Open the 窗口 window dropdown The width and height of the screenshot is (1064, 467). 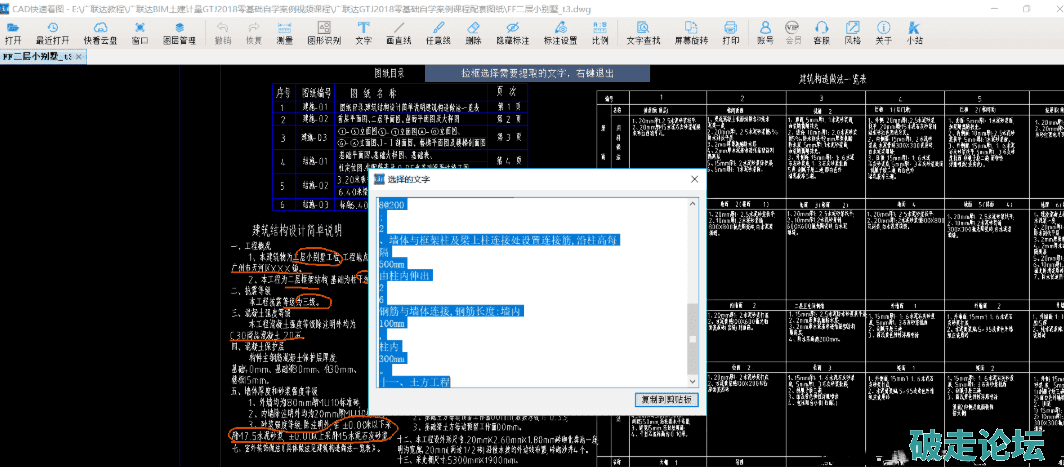(x=140, y=30)
